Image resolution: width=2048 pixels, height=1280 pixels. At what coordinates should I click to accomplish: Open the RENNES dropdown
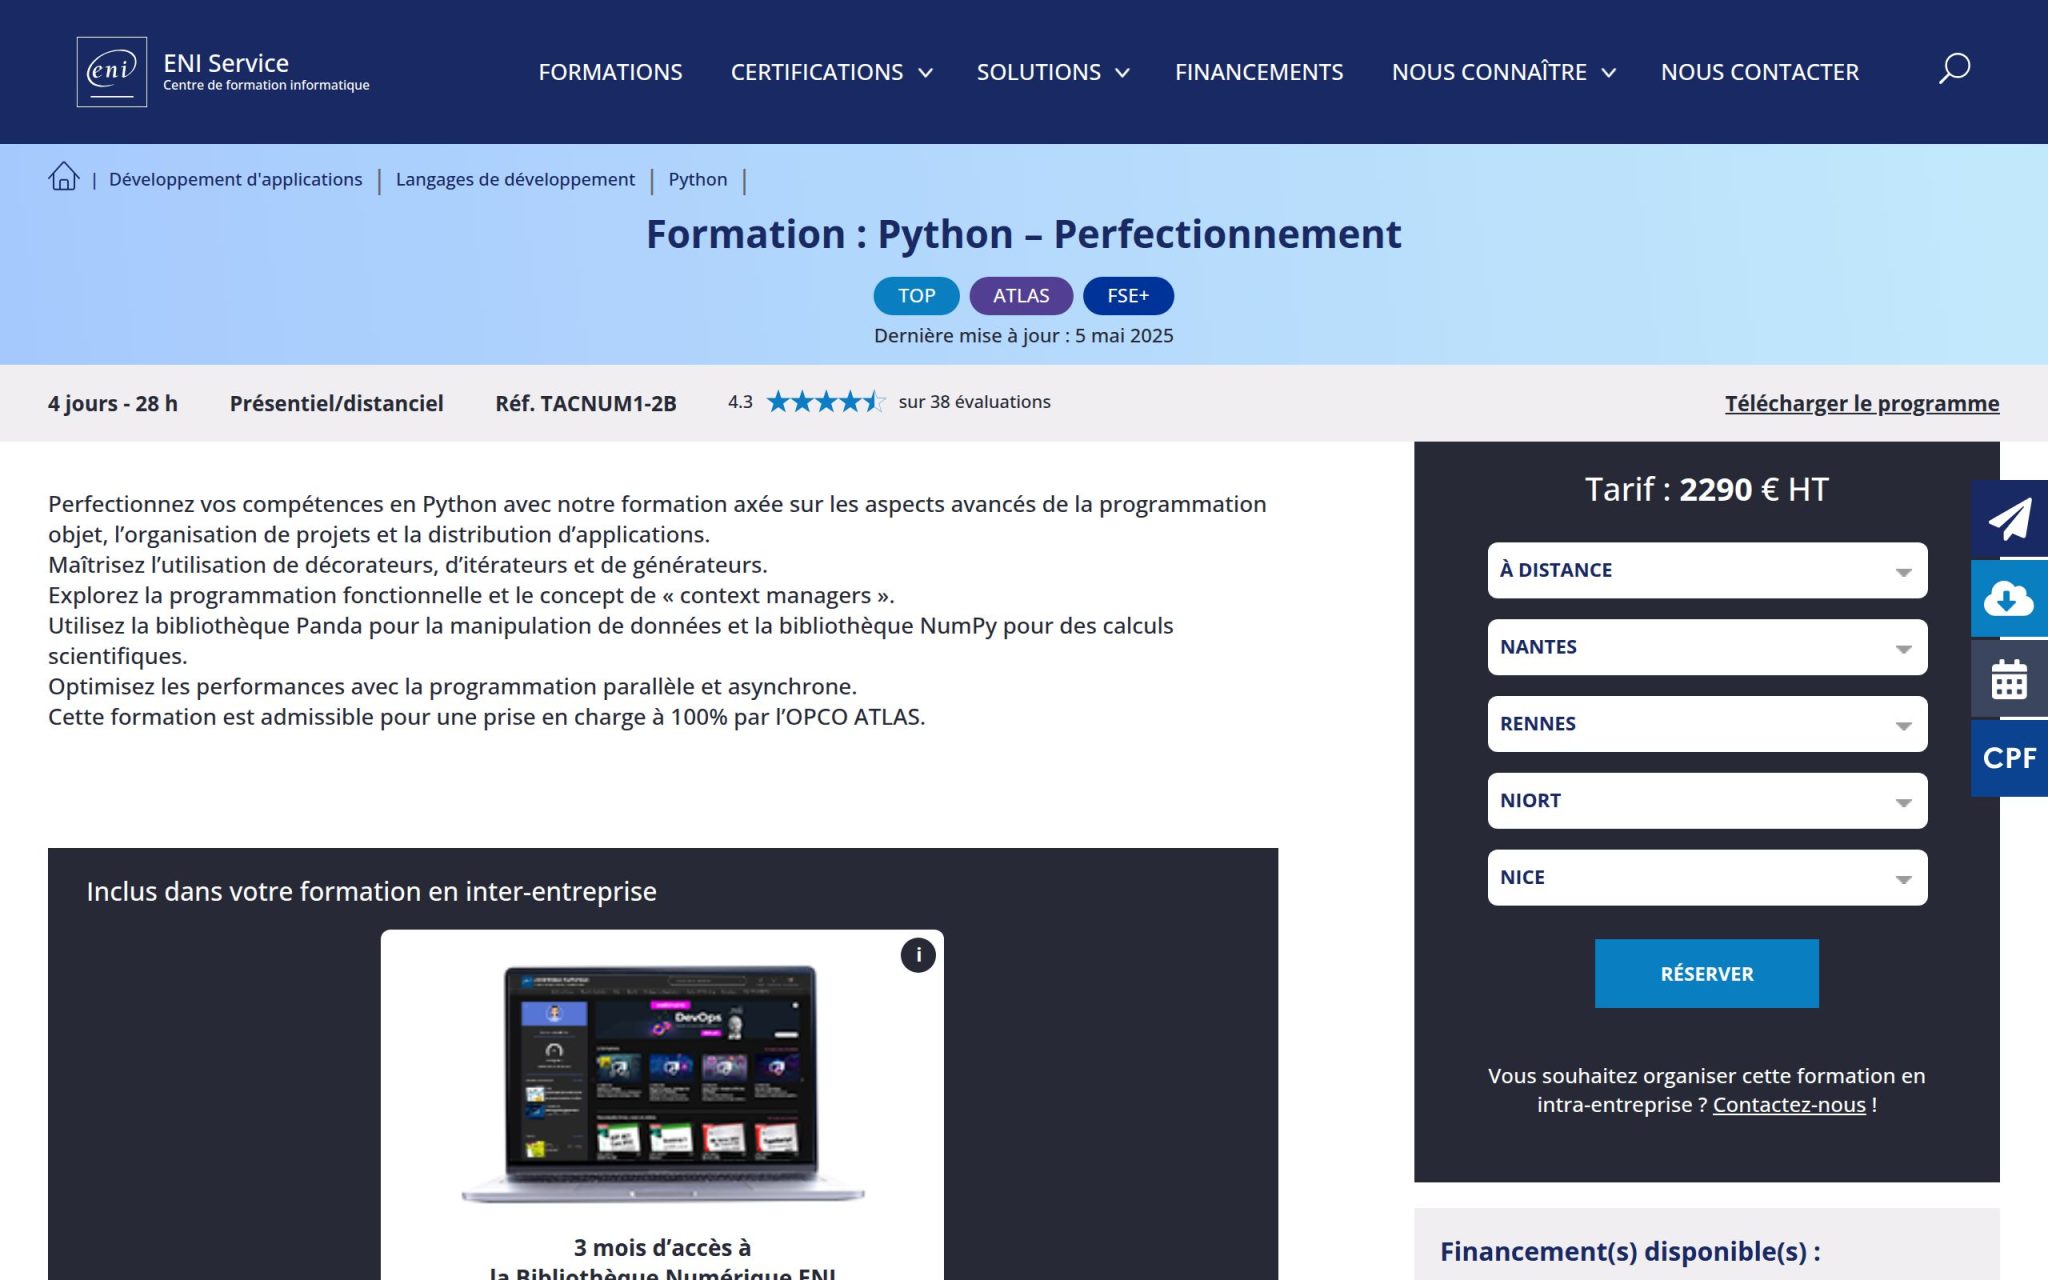[x=1707, y=724]
